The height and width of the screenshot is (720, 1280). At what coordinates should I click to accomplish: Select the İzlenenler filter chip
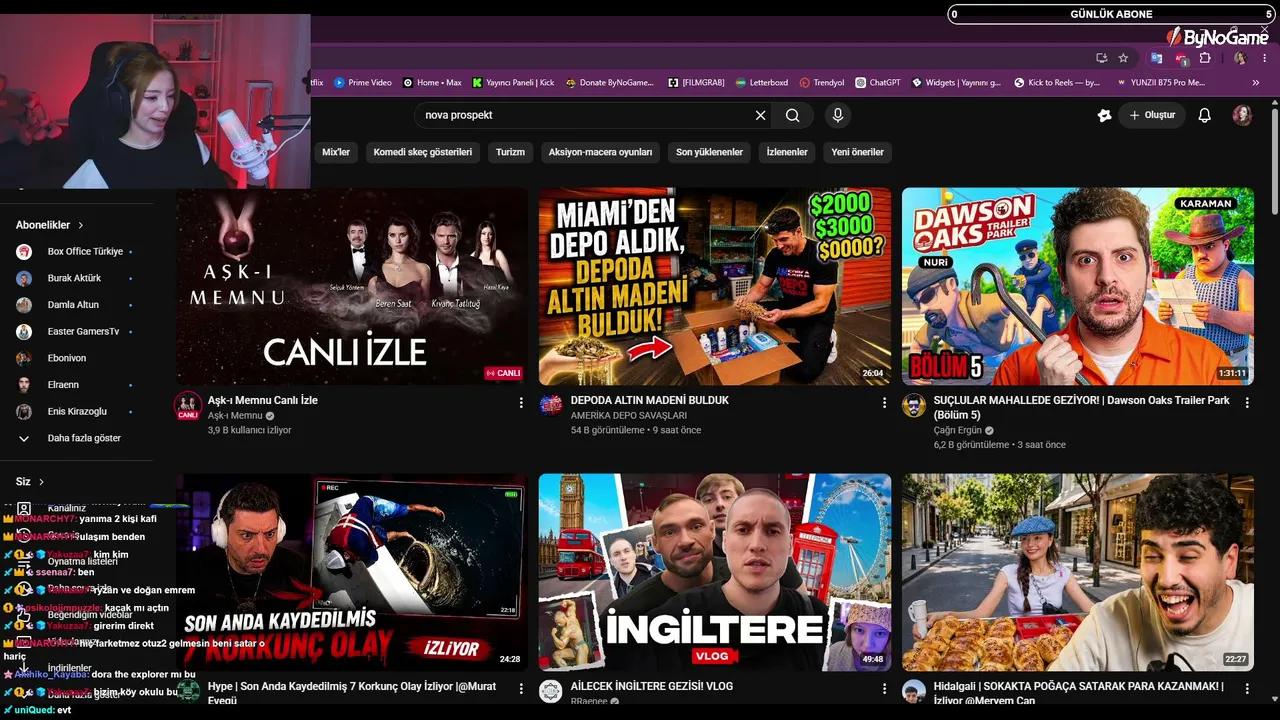[787, 152]
